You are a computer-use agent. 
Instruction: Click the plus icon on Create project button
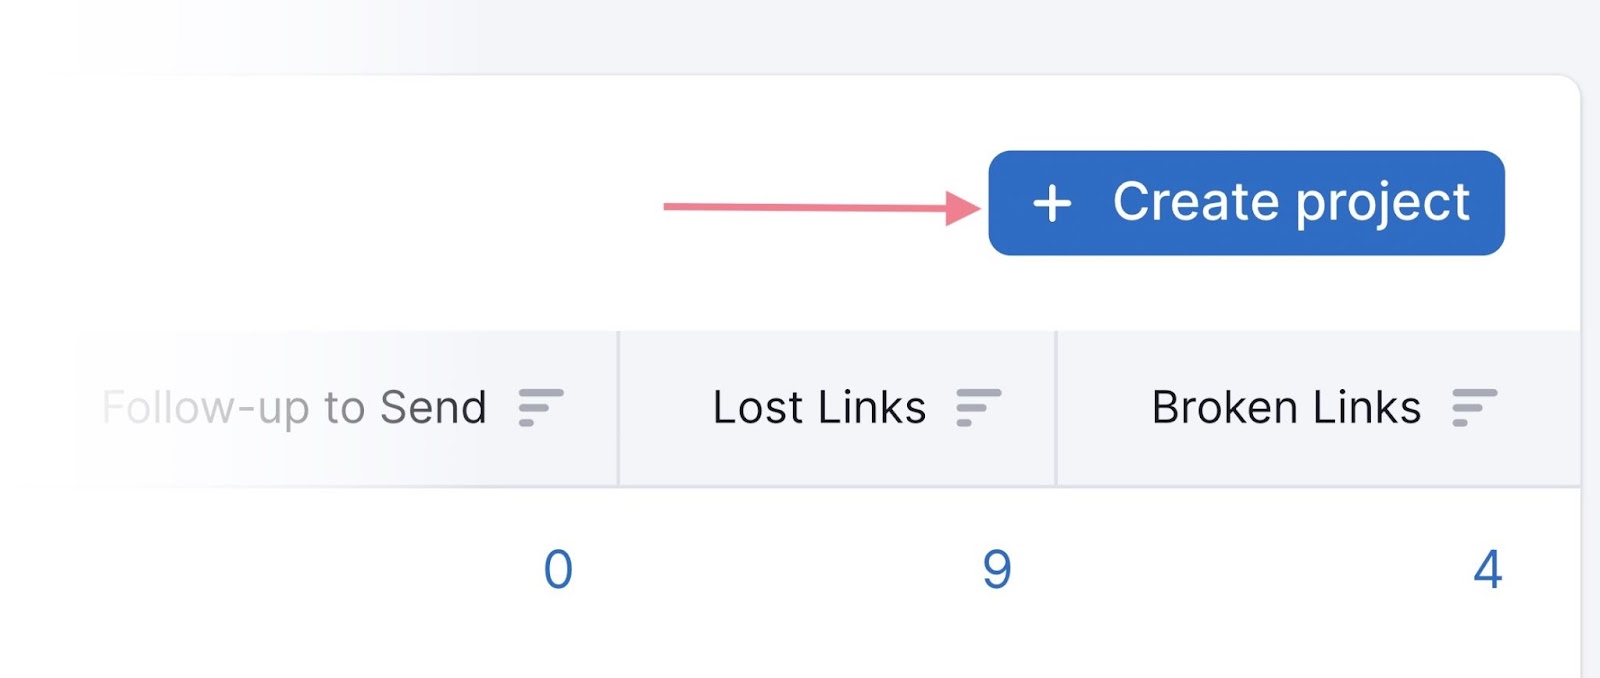tap(1055, 203)
